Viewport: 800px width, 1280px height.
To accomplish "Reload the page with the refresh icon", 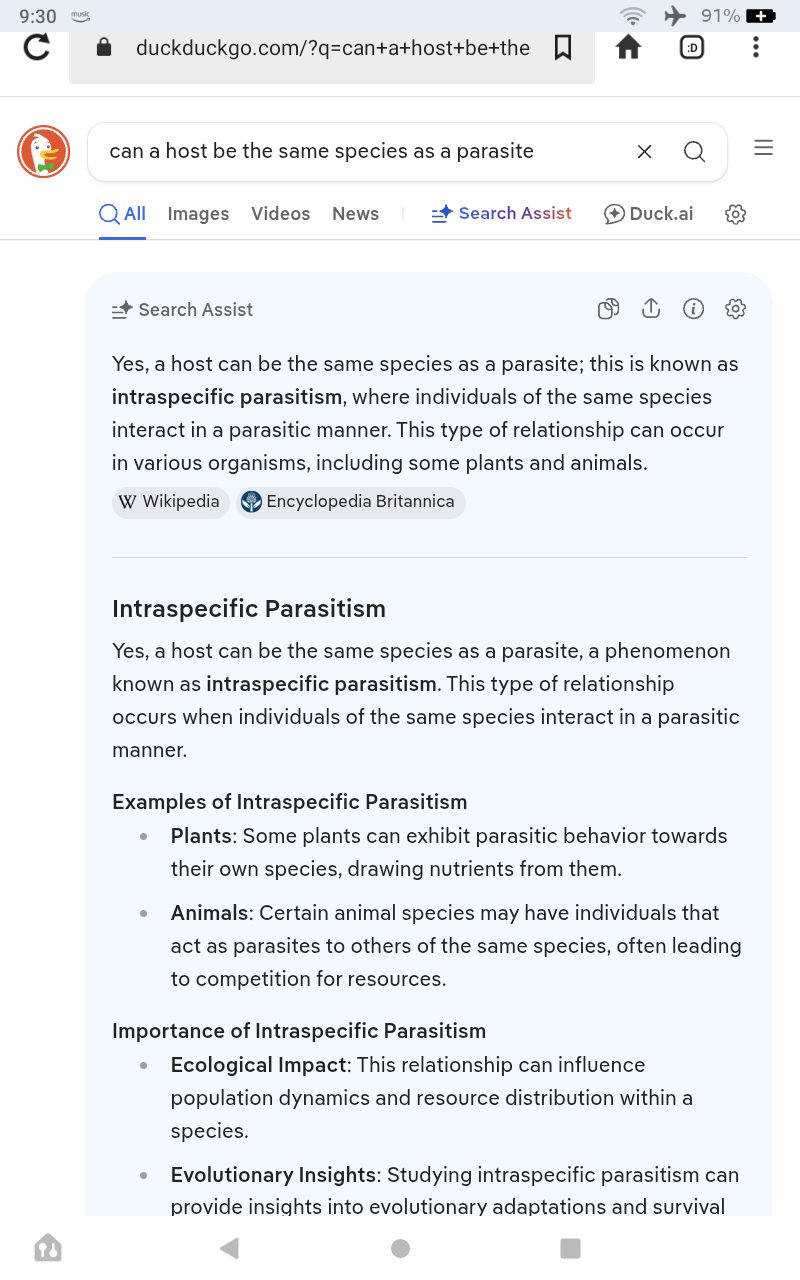I will click(36, 47).
